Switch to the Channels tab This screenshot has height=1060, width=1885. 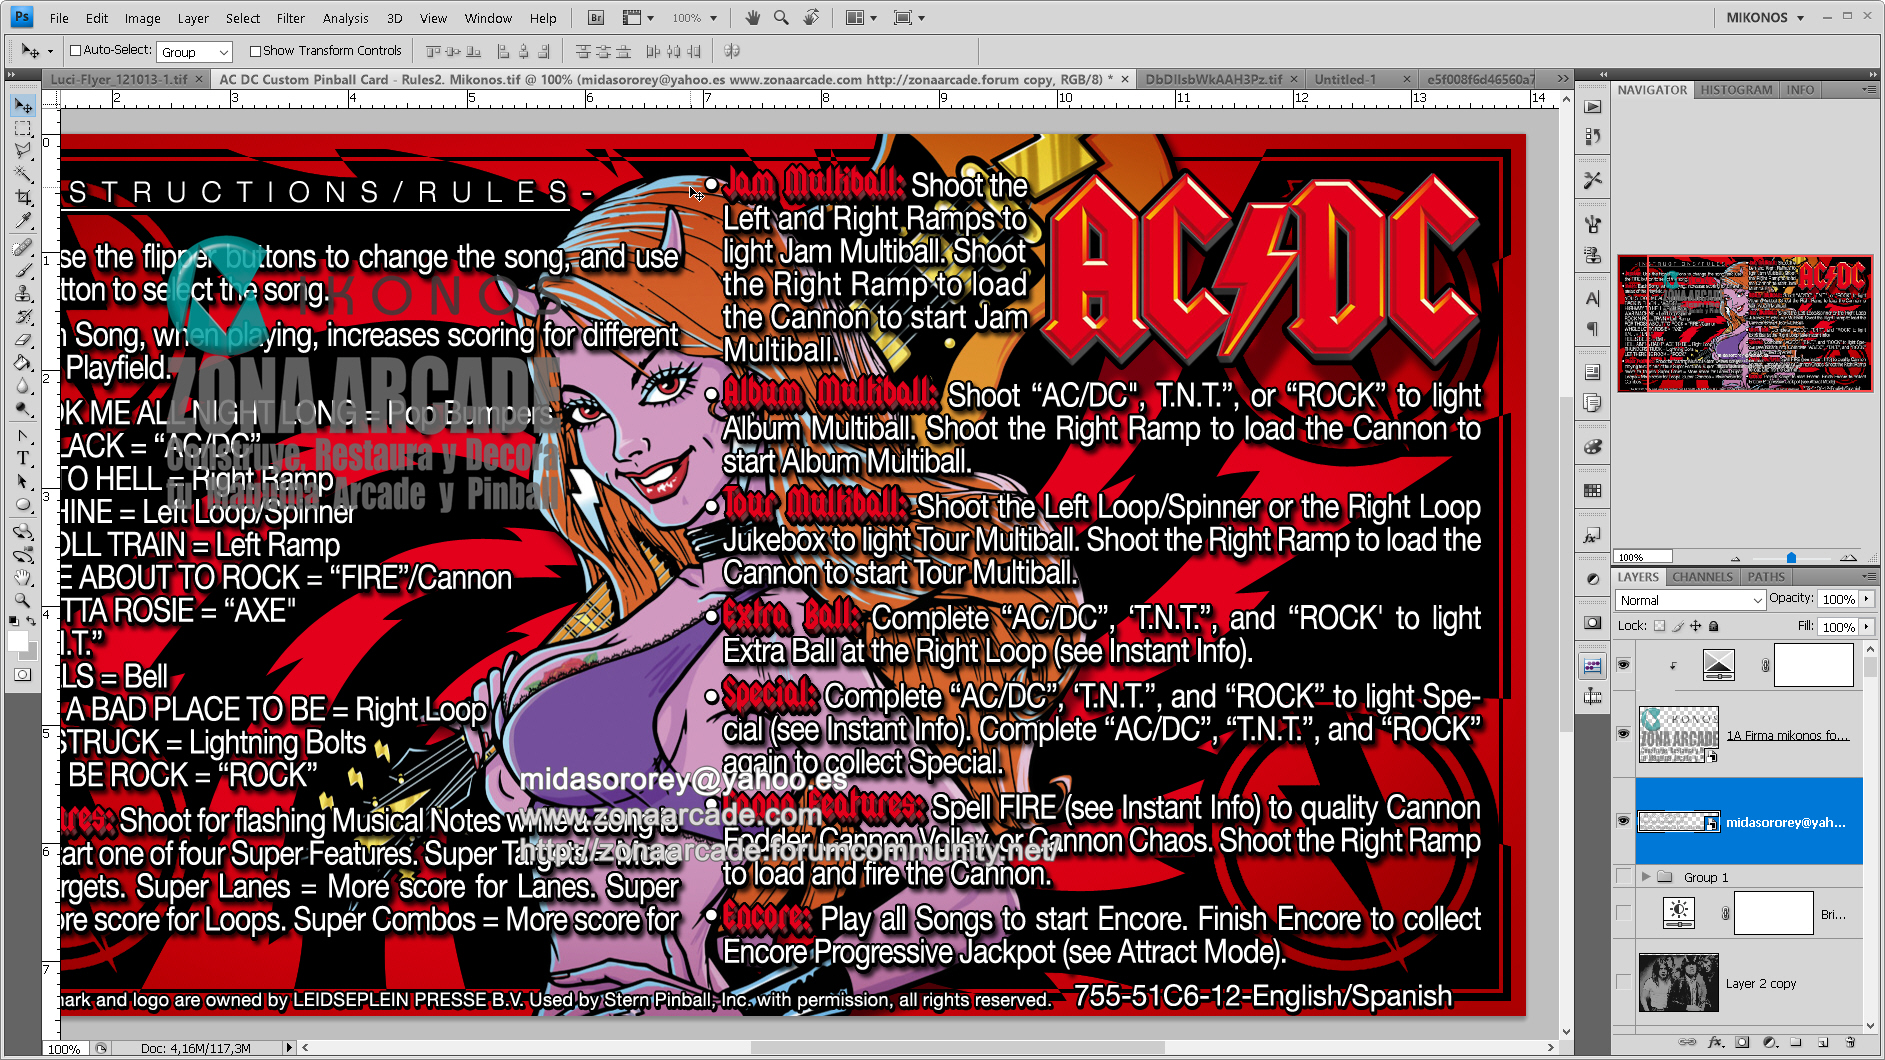(1702, 577)
